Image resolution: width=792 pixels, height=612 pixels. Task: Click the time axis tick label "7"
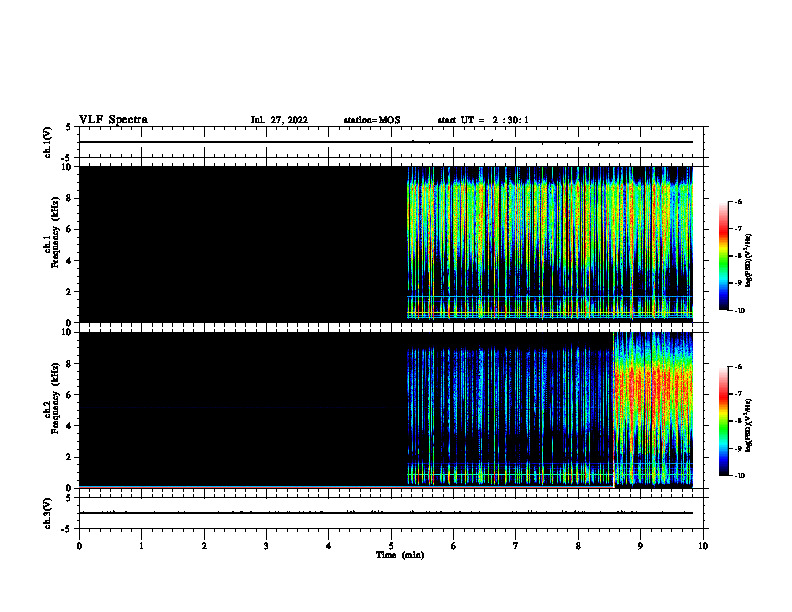(516, 545)
